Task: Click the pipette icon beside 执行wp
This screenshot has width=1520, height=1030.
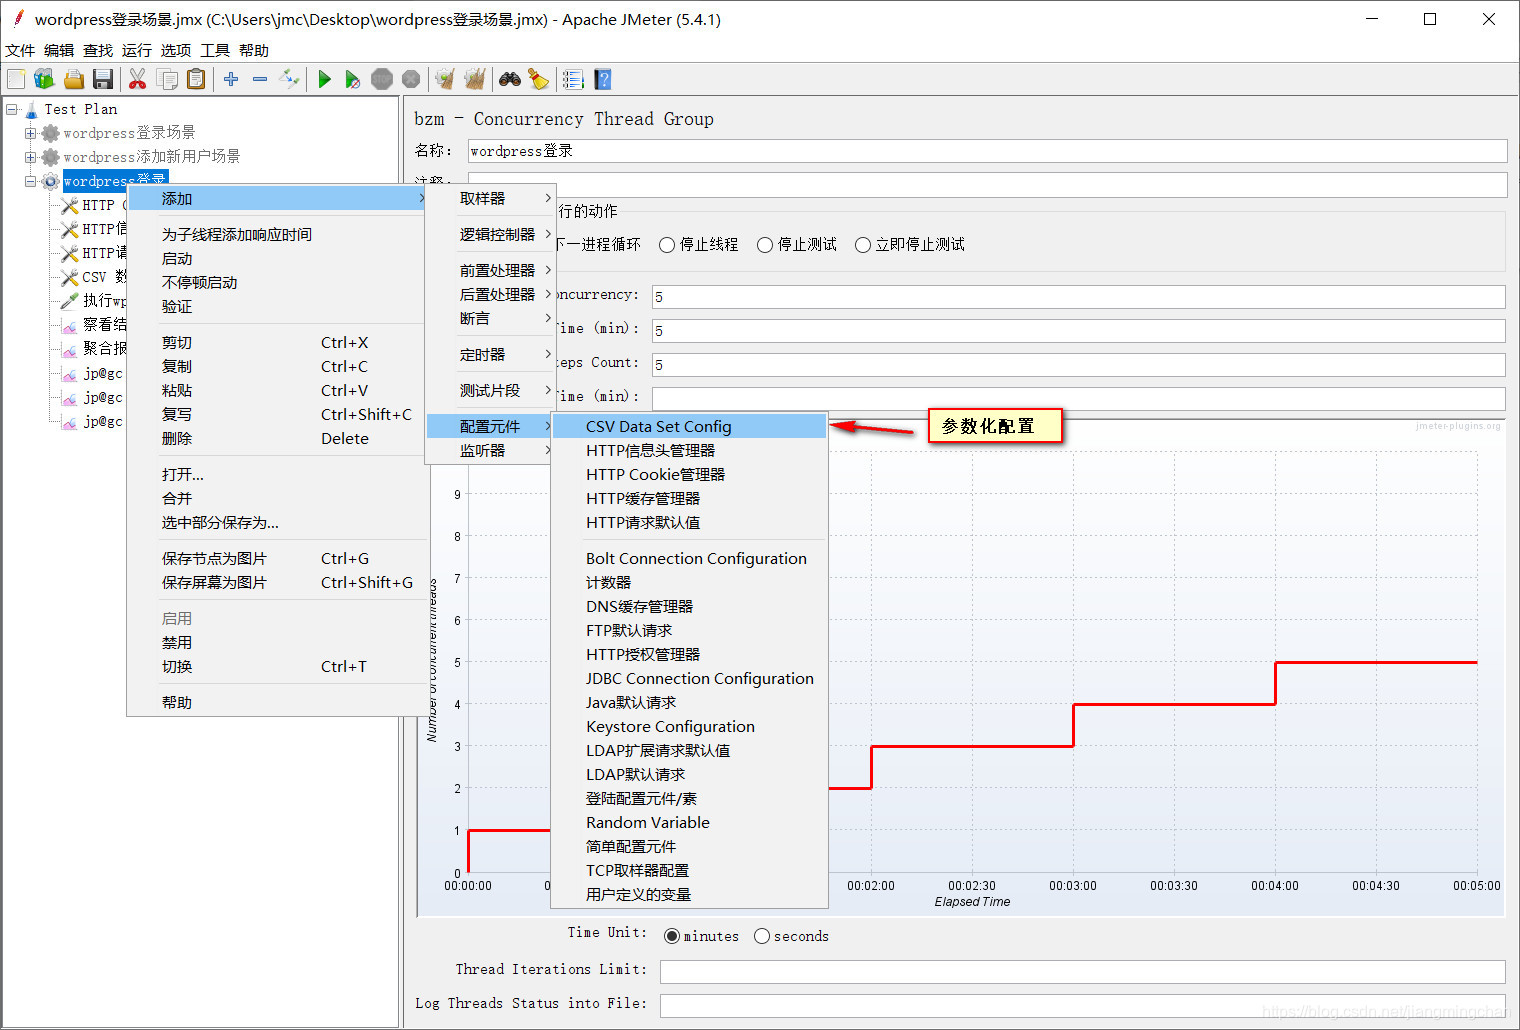Action: [x=69, y=301]
